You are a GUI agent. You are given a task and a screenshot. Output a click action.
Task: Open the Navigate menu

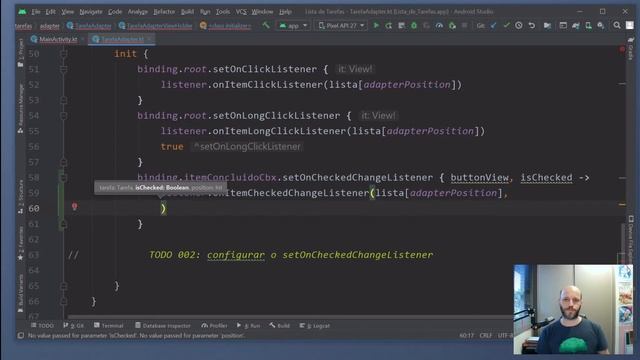(x=91, y=12)
